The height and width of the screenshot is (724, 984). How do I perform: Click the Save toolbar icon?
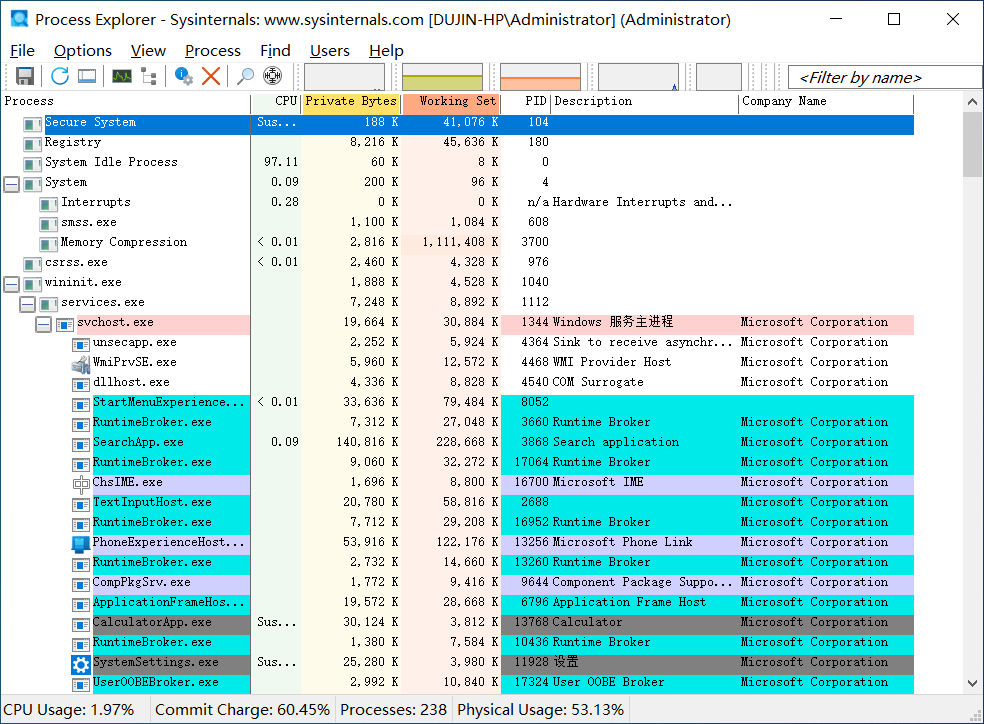pos(25,76)
